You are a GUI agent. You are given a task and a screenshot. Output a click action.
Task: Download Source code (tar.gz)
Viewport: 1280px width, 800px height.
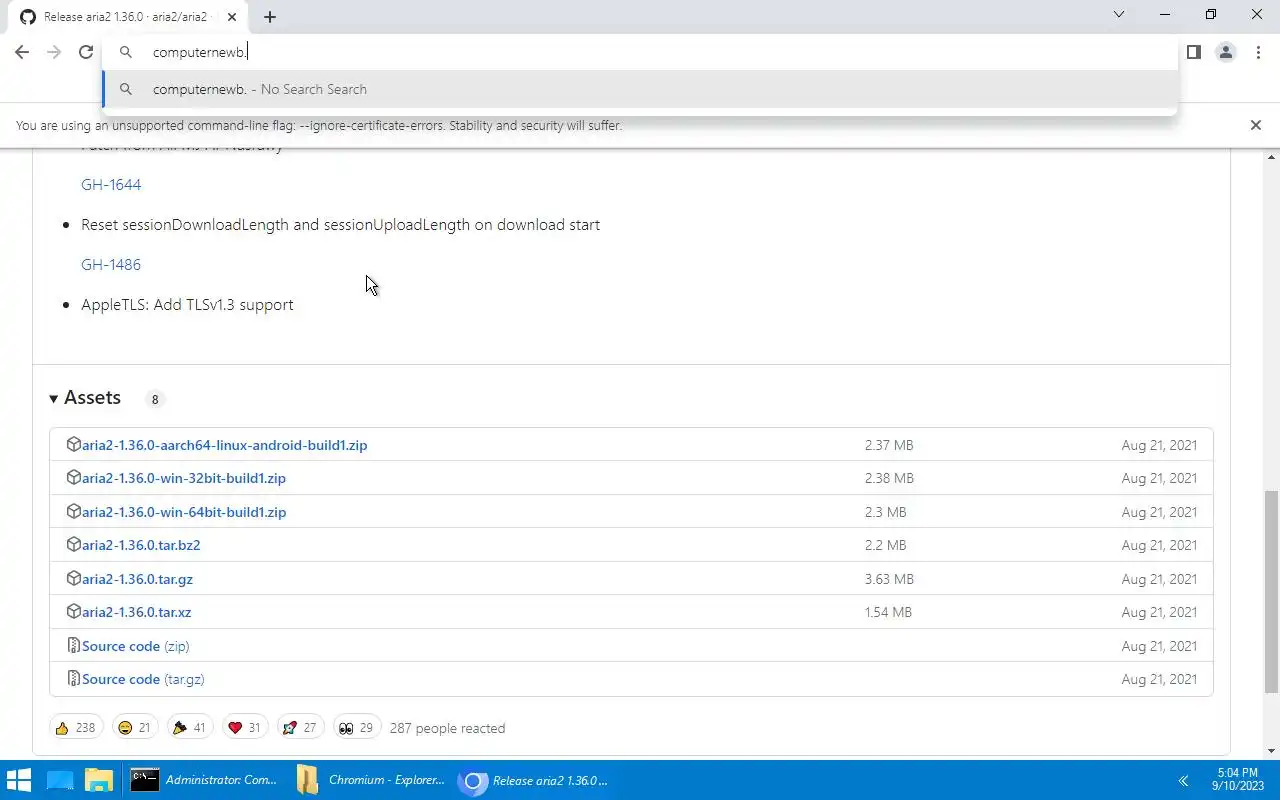[143, 679]
